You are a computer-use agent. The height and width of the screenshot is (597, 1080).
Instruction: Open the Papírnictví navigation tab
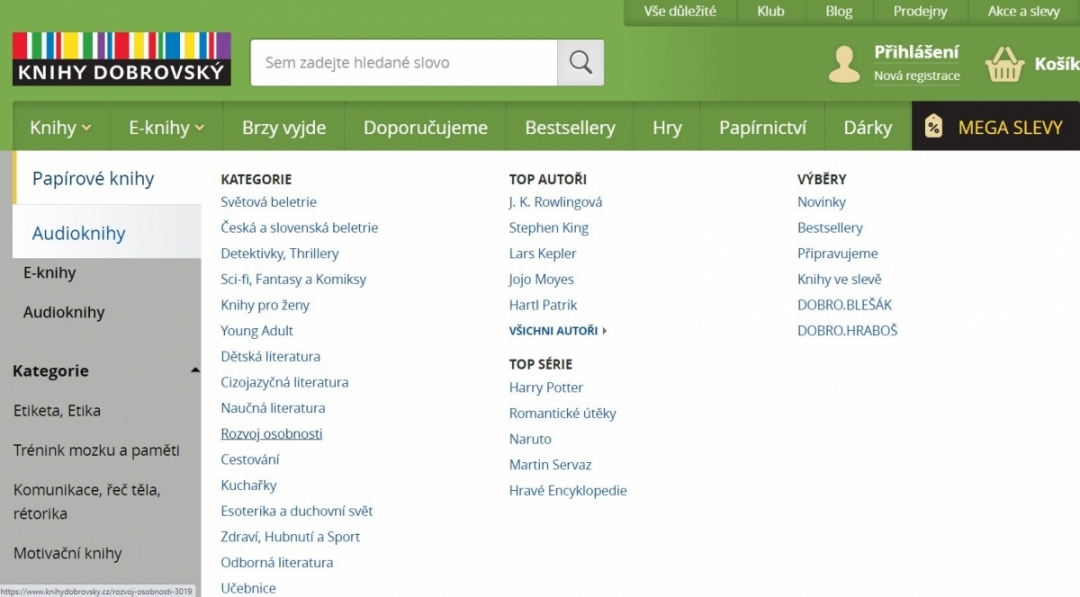pyautogui.click(x=762, y=127)
